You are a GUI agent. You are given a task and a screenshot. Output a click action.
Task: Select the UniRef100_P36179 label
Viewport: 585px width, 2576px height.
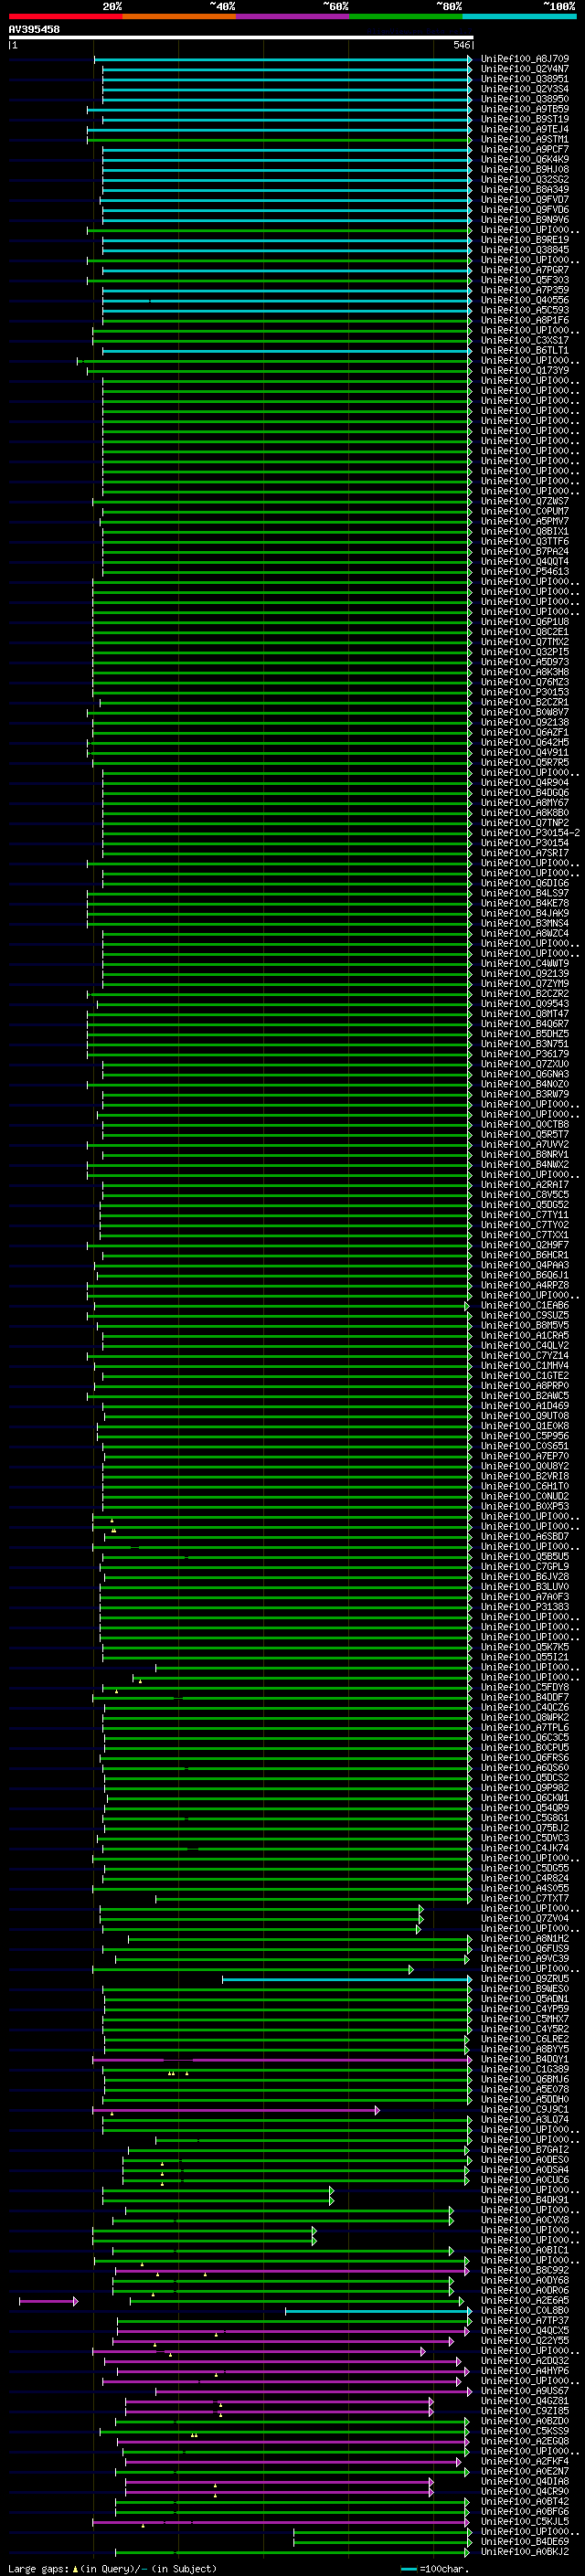[x=524, y=1054]
